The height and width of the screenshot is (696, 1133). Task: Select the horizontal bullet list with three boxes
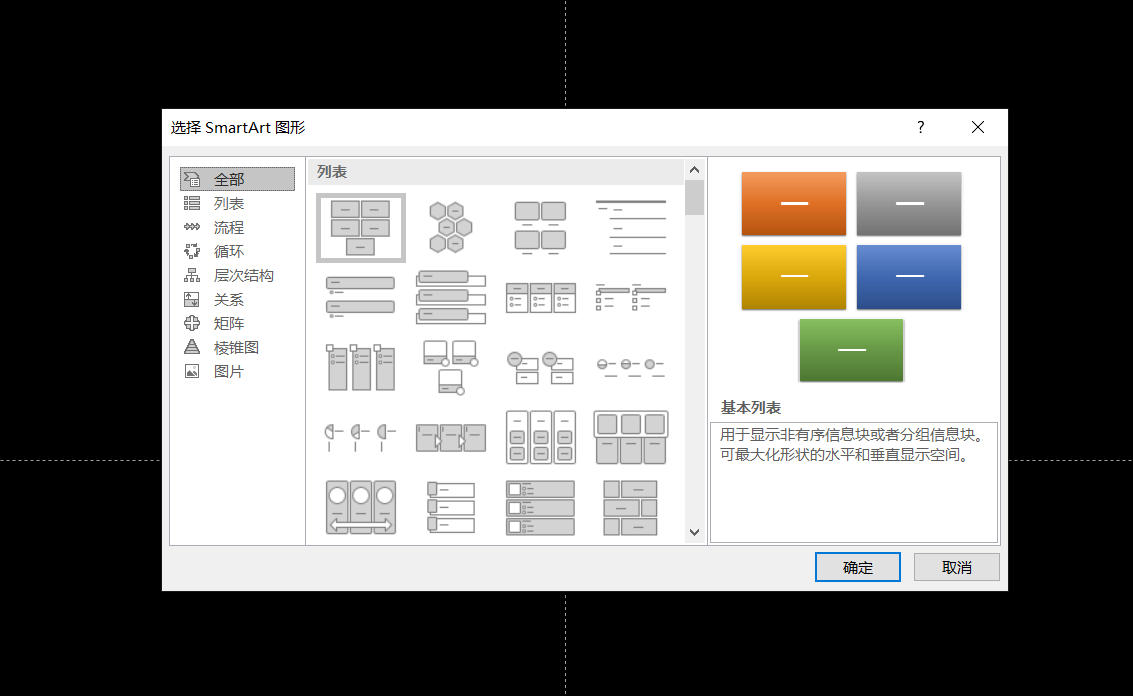540,297
